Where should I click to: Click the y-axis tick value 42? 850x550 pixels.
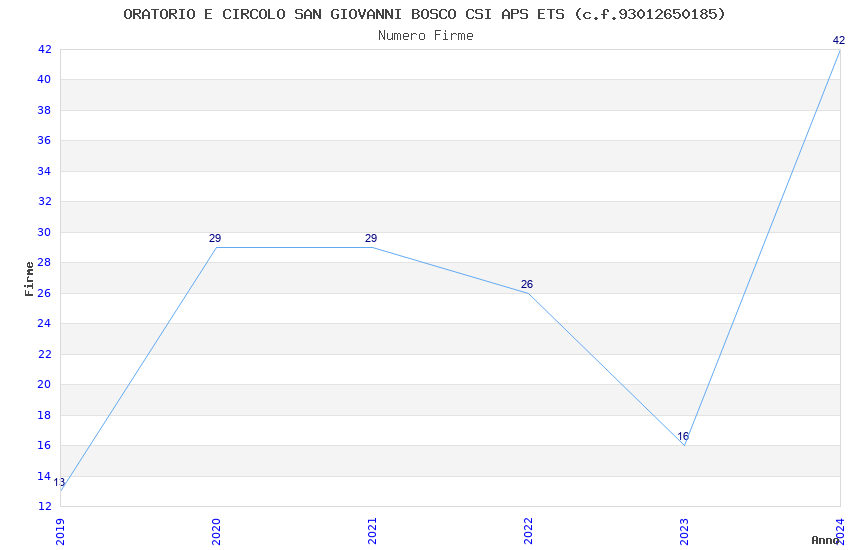[x=44, y=49]
